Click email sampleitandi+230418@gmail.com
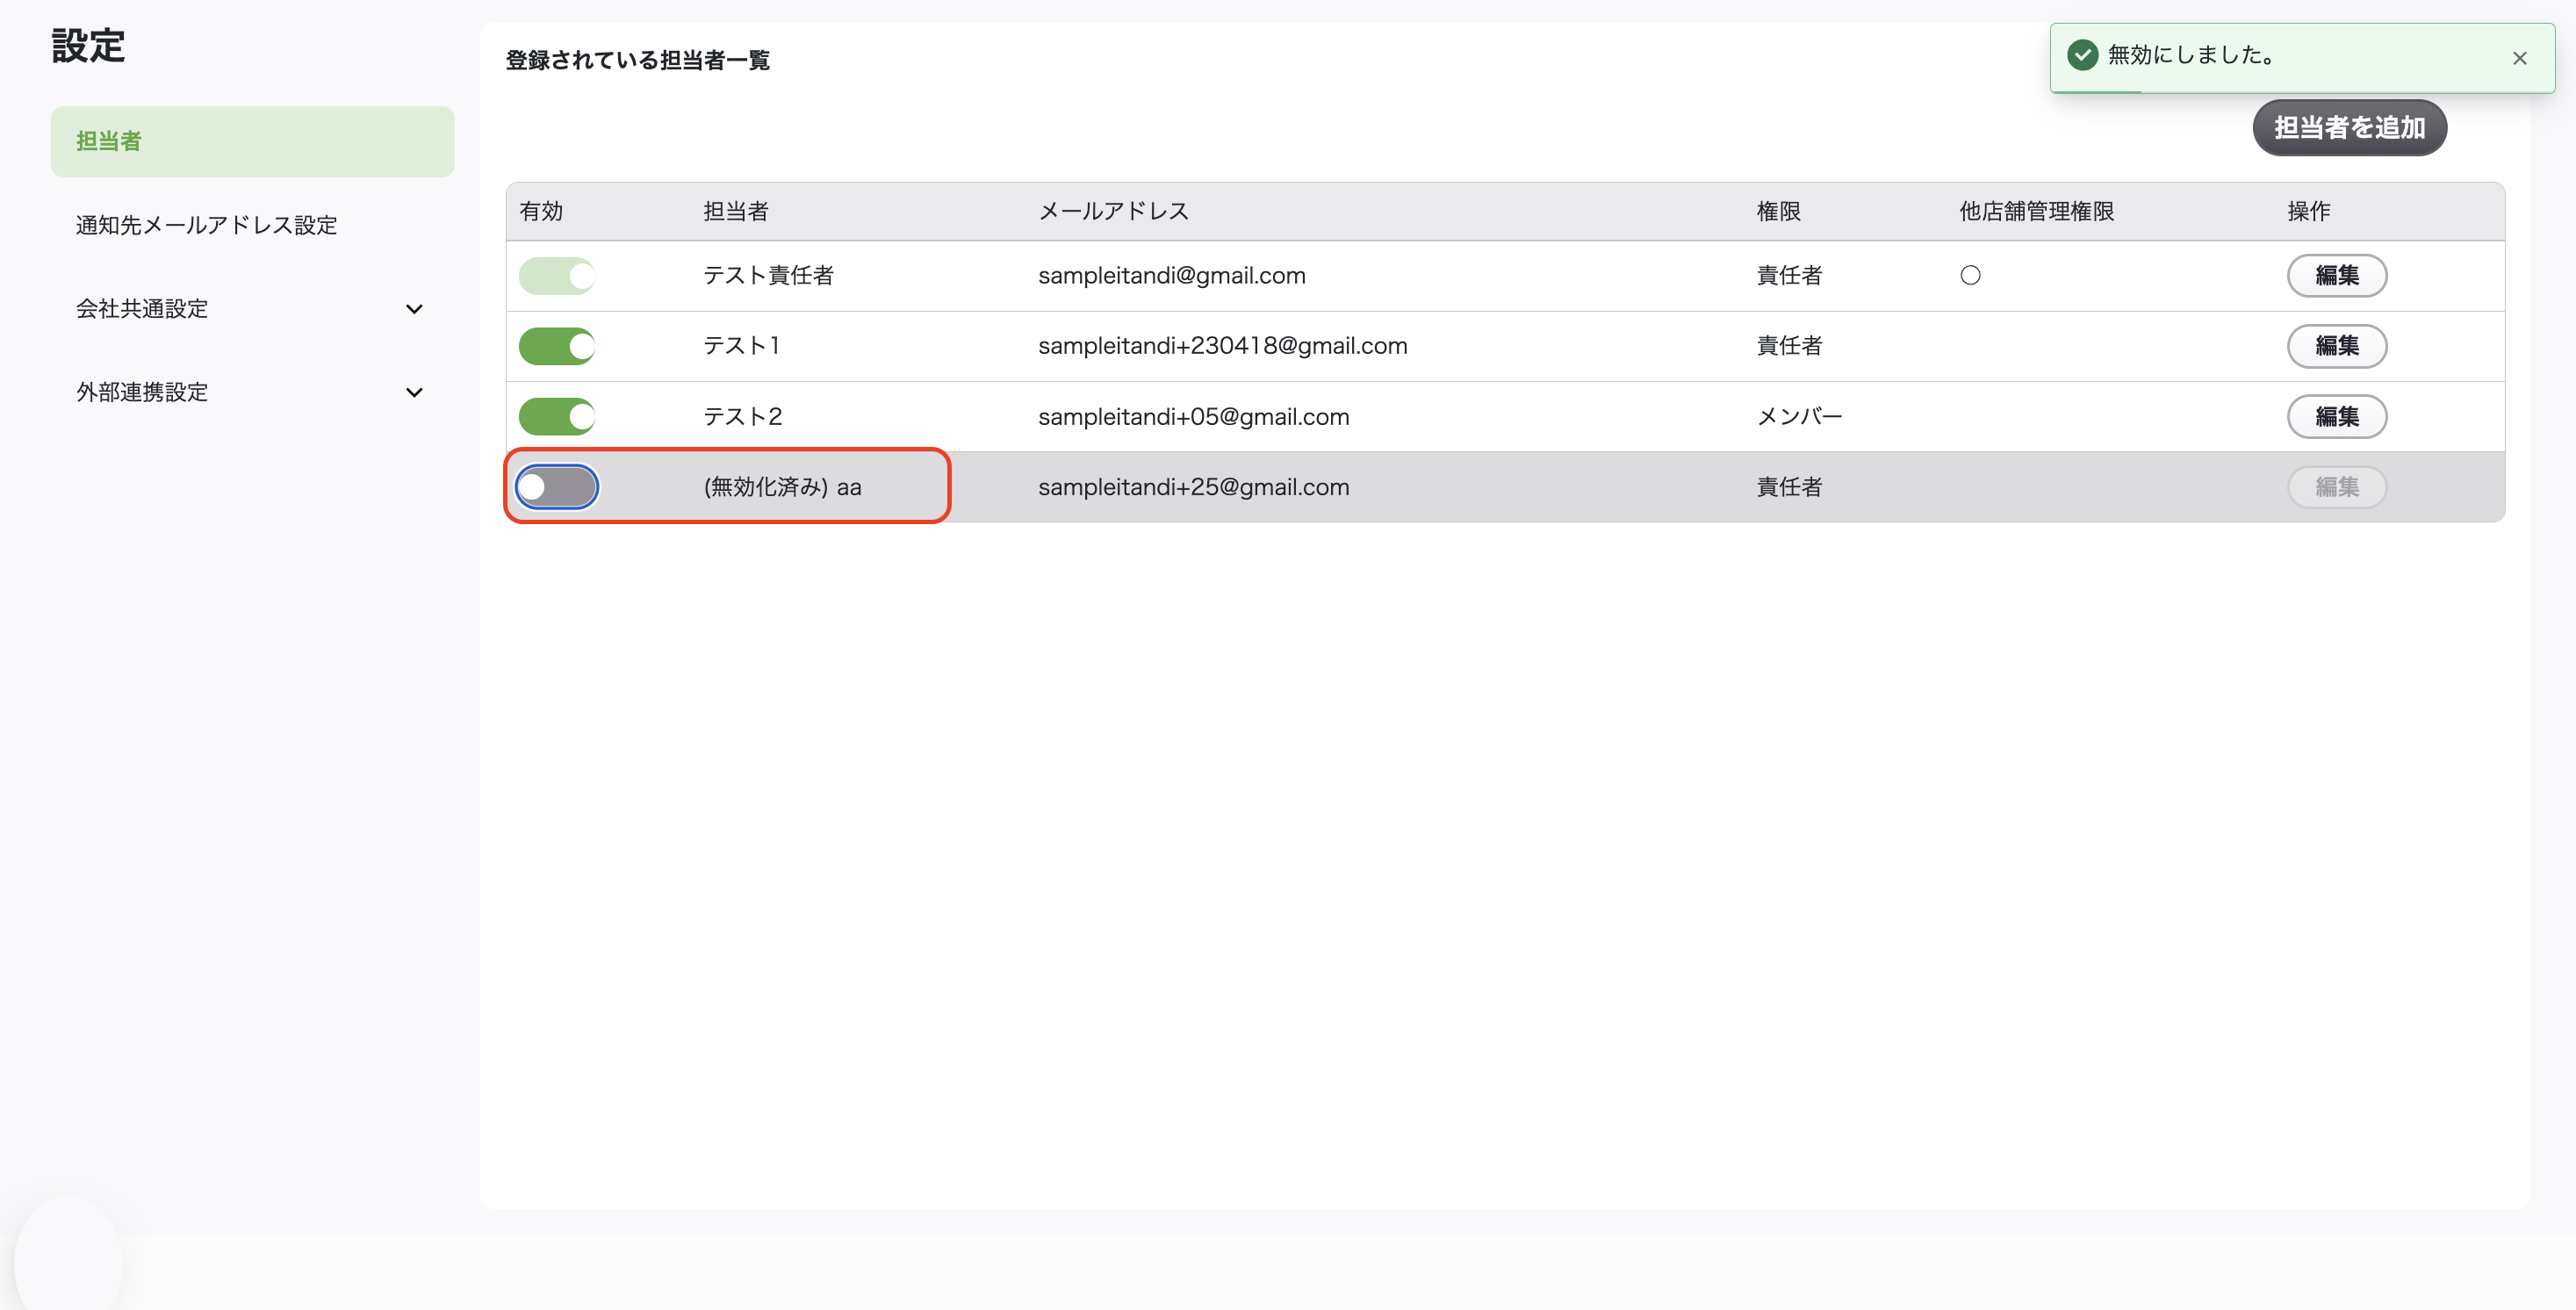2576x1310 pixels. tap(1223, 346)
